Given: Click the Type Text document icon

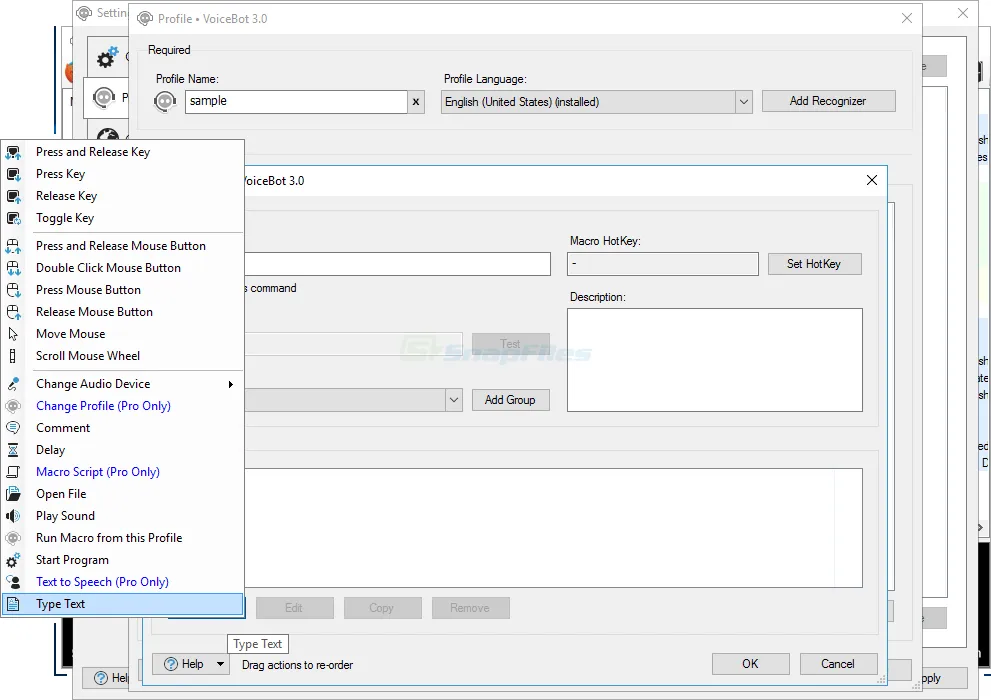Looking at the screenshot, I should [13, 605].
